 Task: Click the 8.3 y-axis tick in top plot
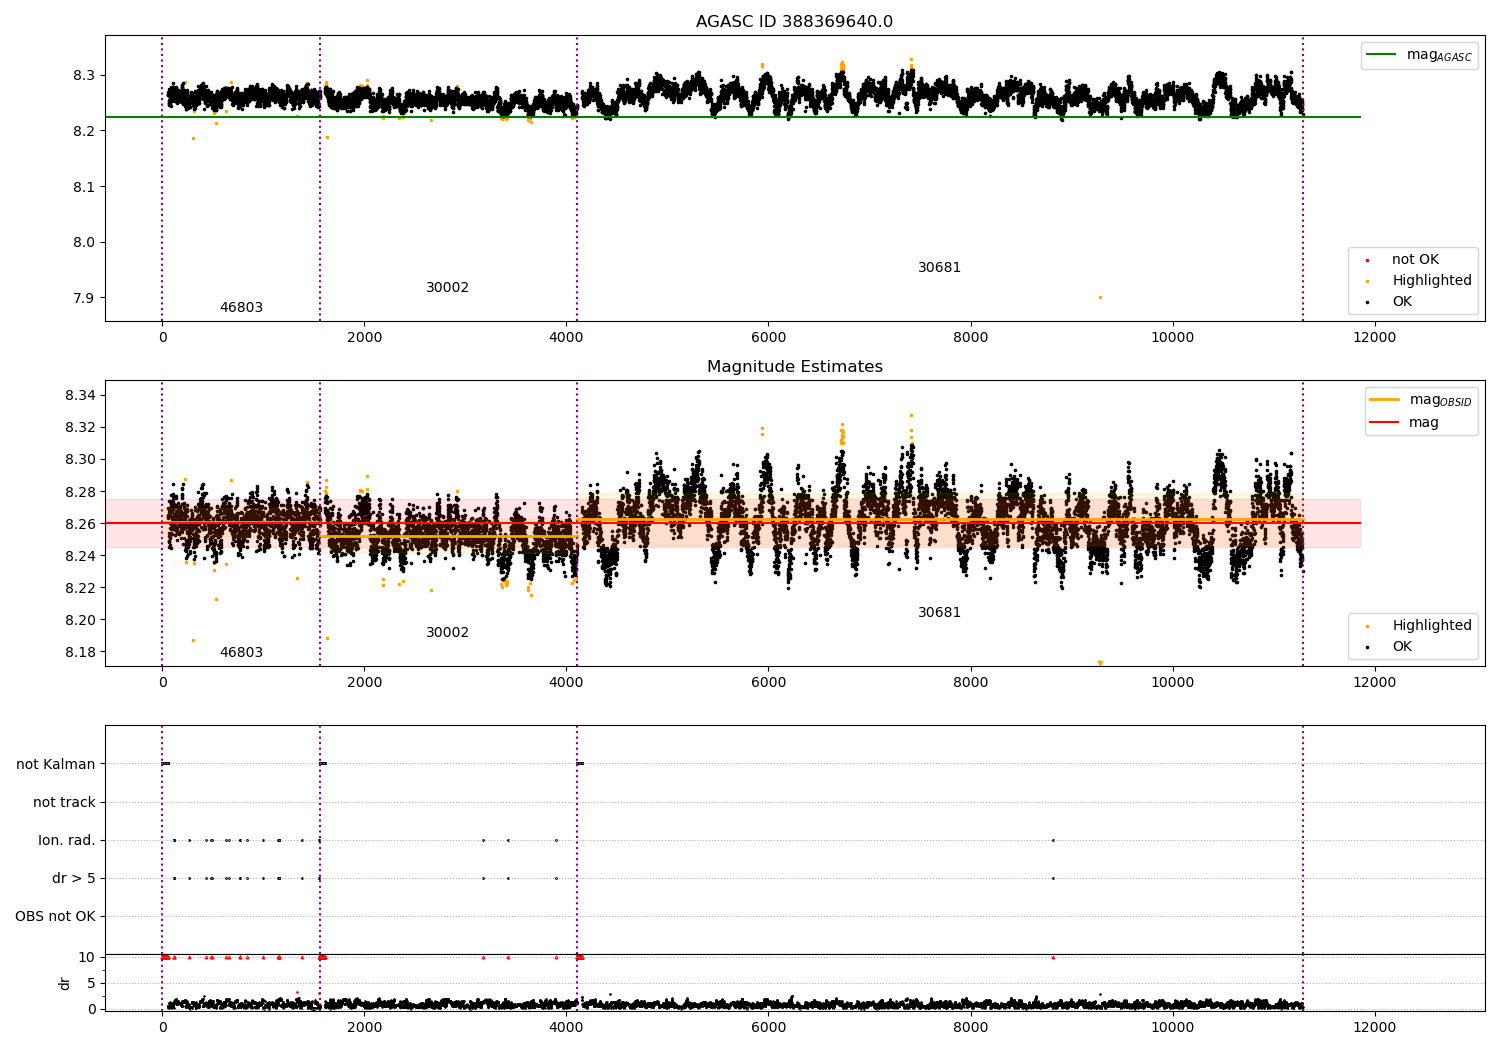click(x=84, y=76)
